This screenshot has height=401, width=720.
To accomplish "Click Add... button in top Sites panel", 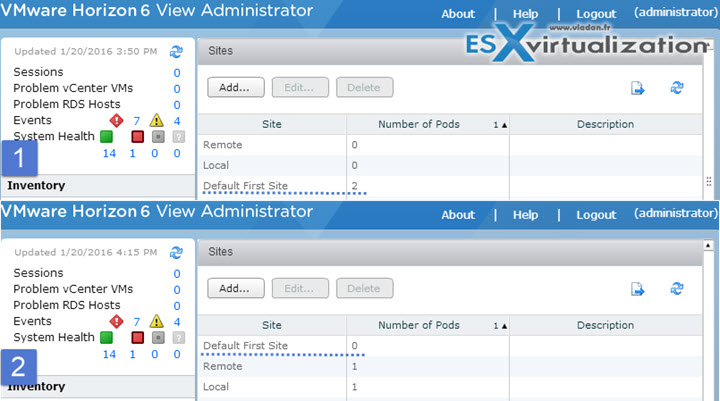I will click(236, 87).
